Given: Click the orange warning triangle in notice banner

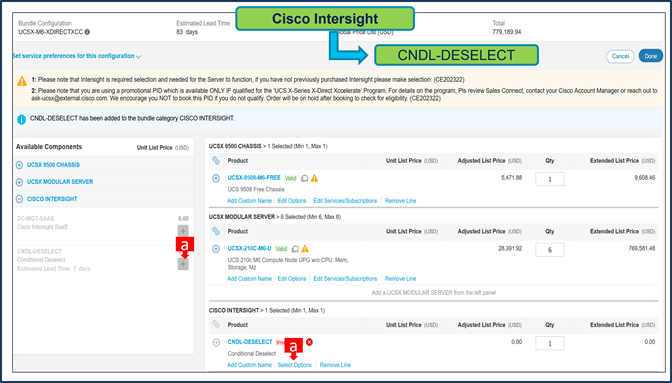Looking at the screenshot, I should click(x=22, y=81).
